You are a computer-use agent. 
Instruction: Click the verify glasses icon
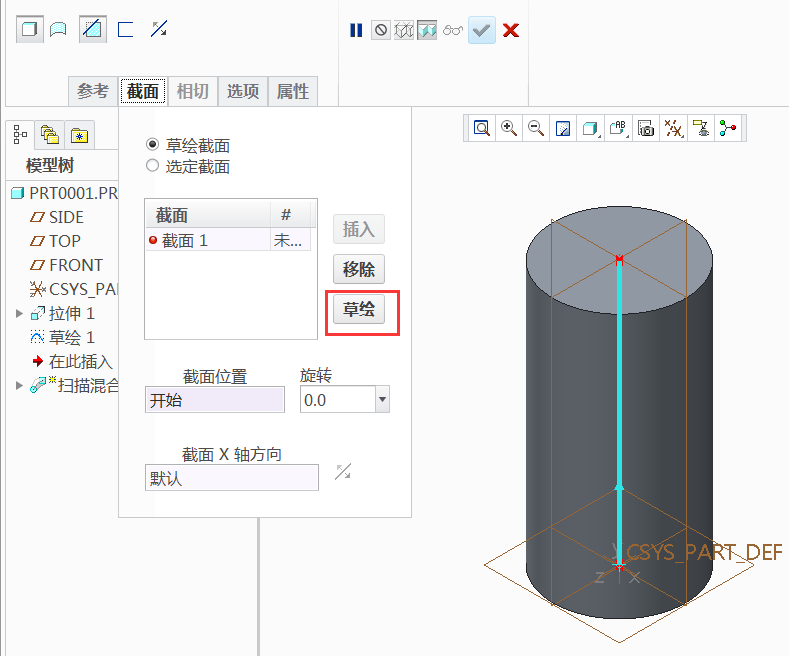coord(453,30)
